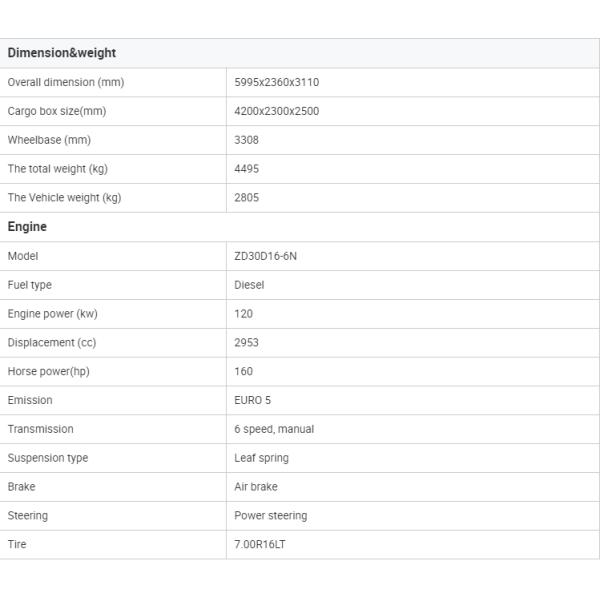Image resolution: width=600 pixels, height=600 pixels.
Task: Select the Cargo box size(mm) label
Action: click(57, 111)
